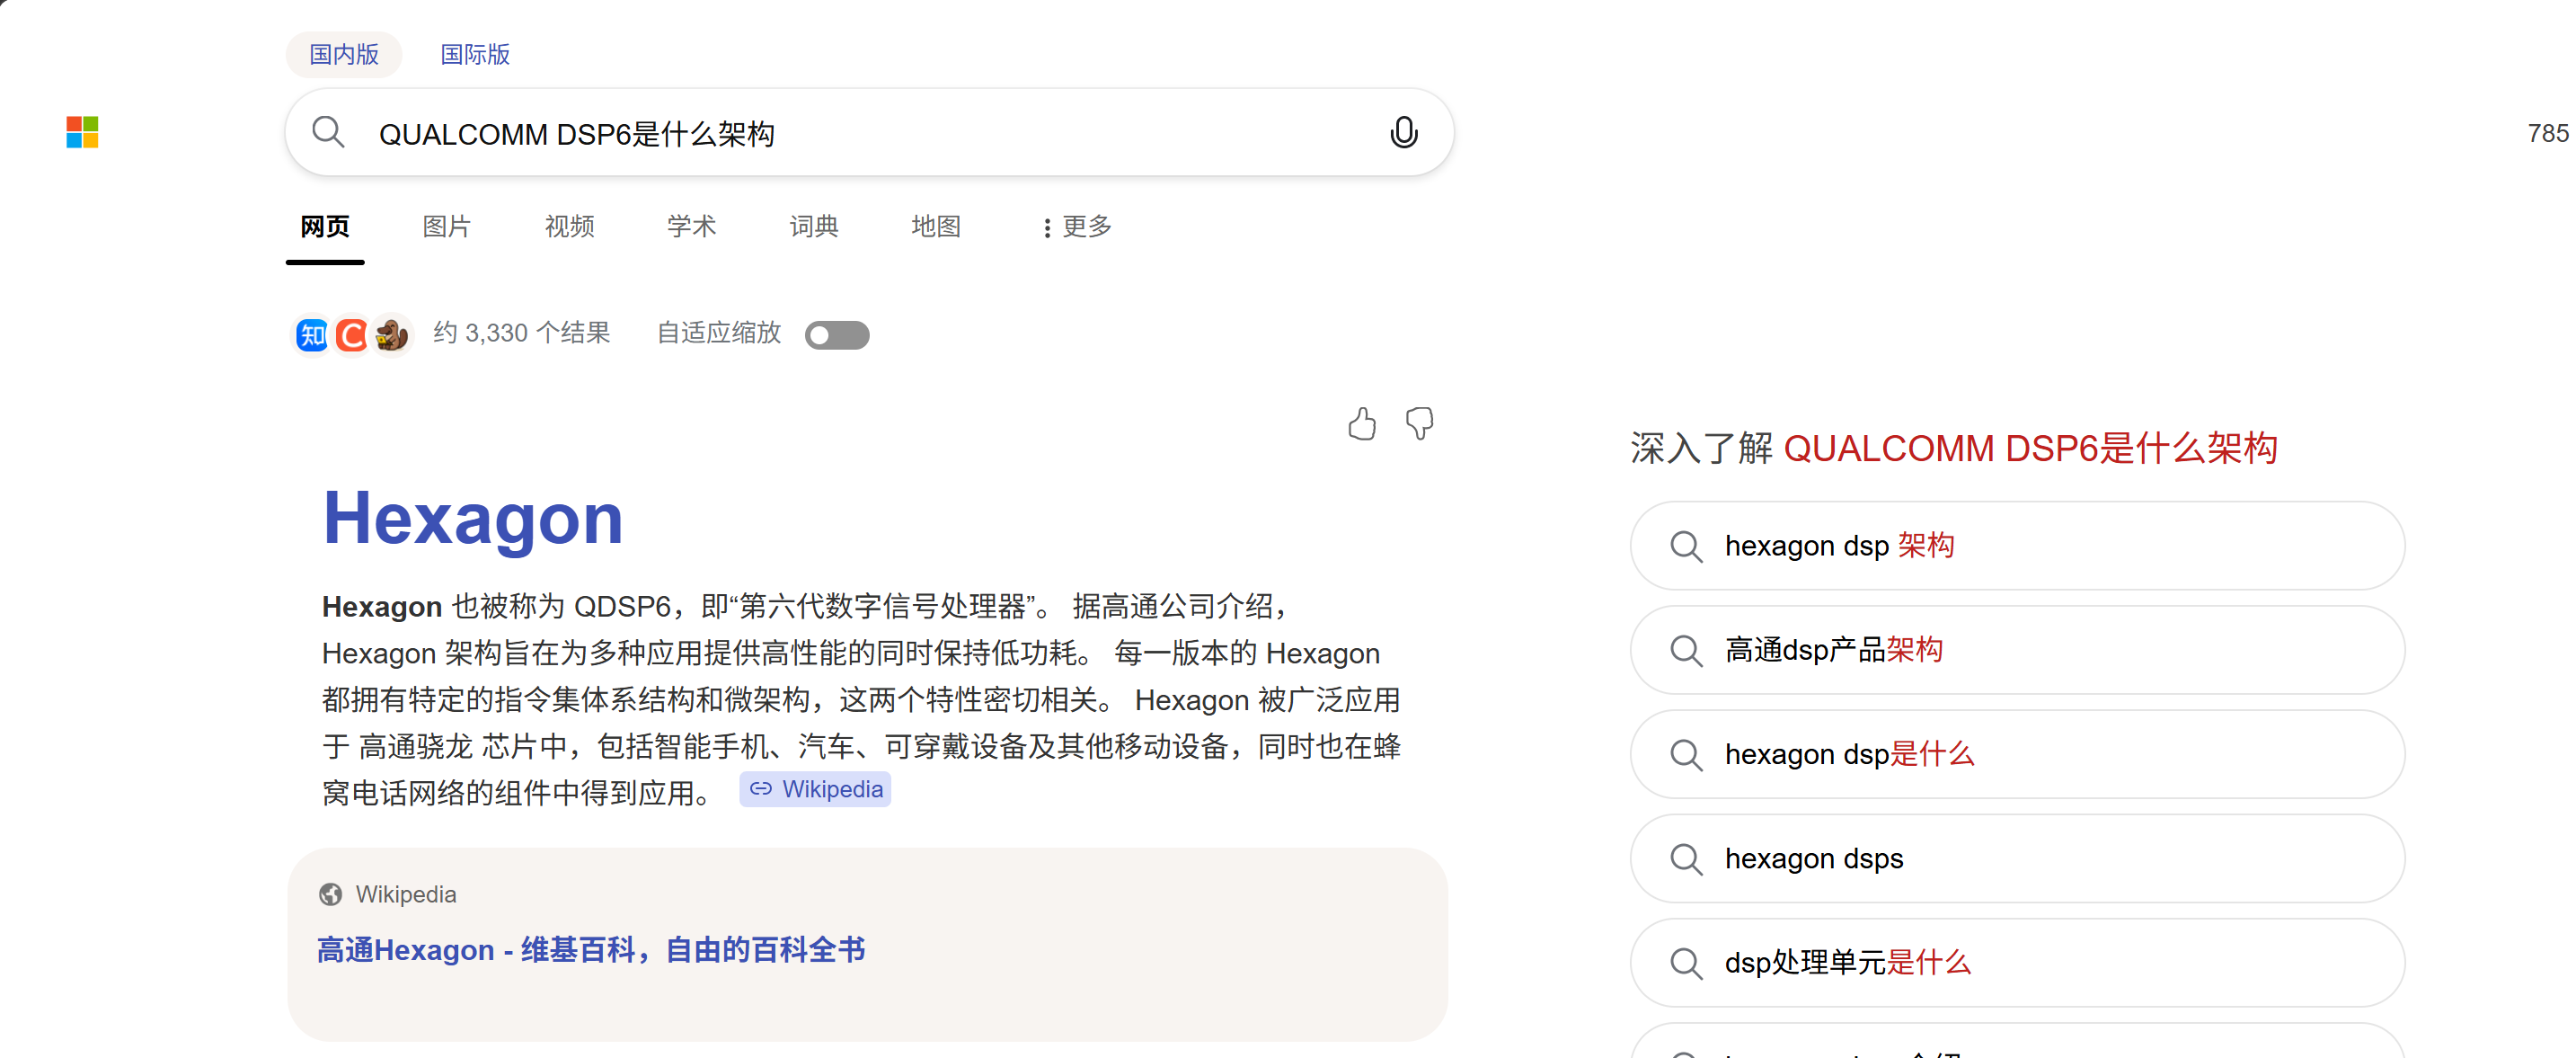2576x1058 pixels.
Task: Click the 自适应缩放 label
Action: [719, 333]
